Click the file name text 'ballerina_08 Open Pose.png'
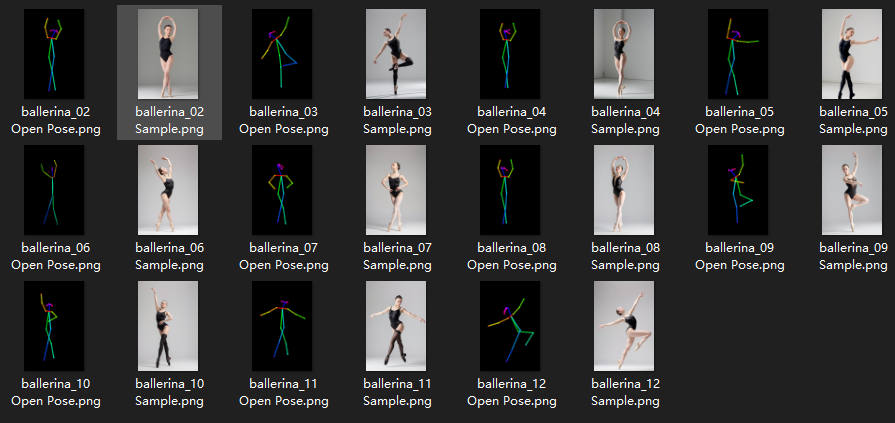The image size is (895, 423). (511, 256)
